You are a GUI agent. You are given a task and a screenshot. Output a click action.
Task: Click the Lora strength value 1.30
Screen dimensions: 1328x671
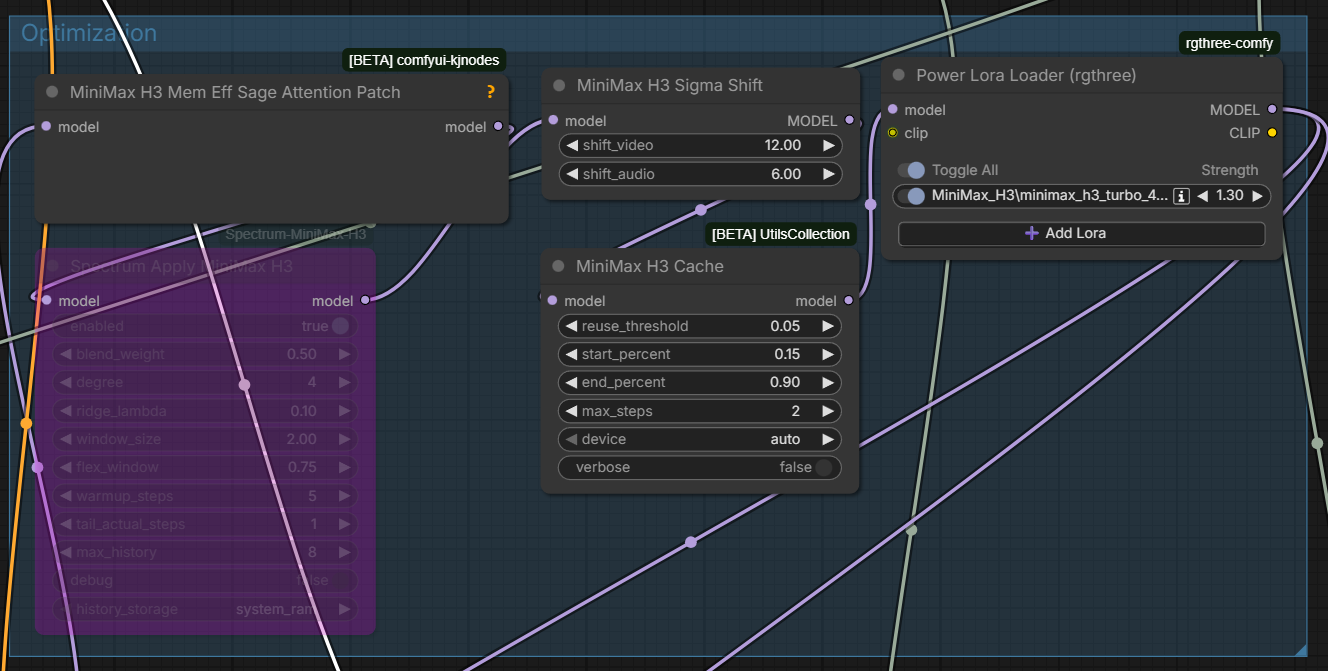point(1229,196)
